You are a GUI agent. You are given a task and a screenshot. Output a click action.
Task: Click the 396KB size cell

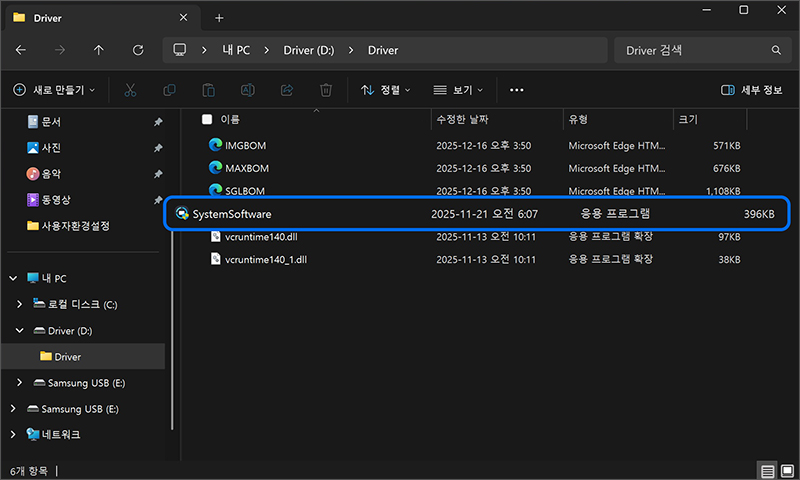[758, 214]
